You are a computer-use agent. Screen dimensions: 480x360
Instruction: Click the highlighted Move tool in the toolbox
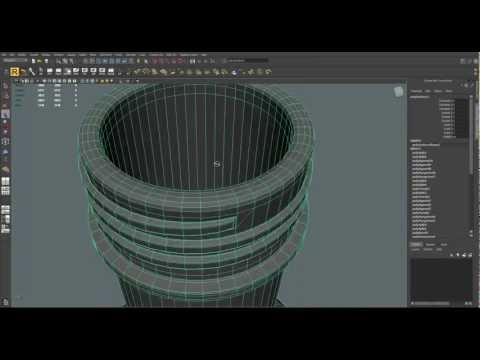[5, 114]
